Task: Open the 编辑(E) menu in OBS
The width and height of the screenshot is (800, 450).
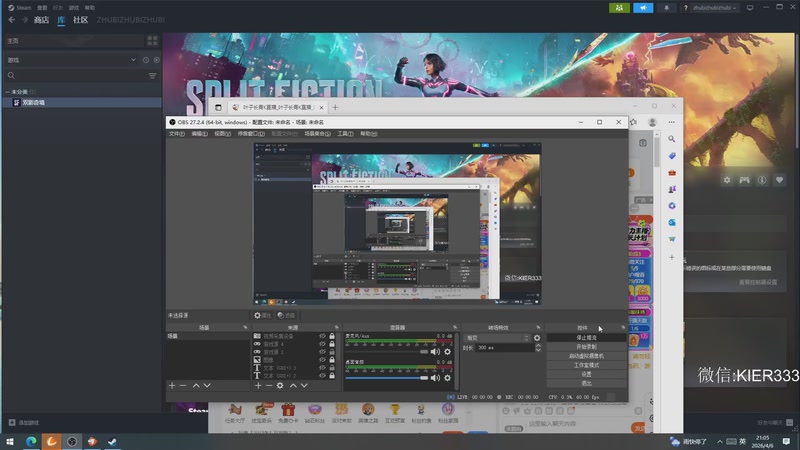Action: coord(199,134)
